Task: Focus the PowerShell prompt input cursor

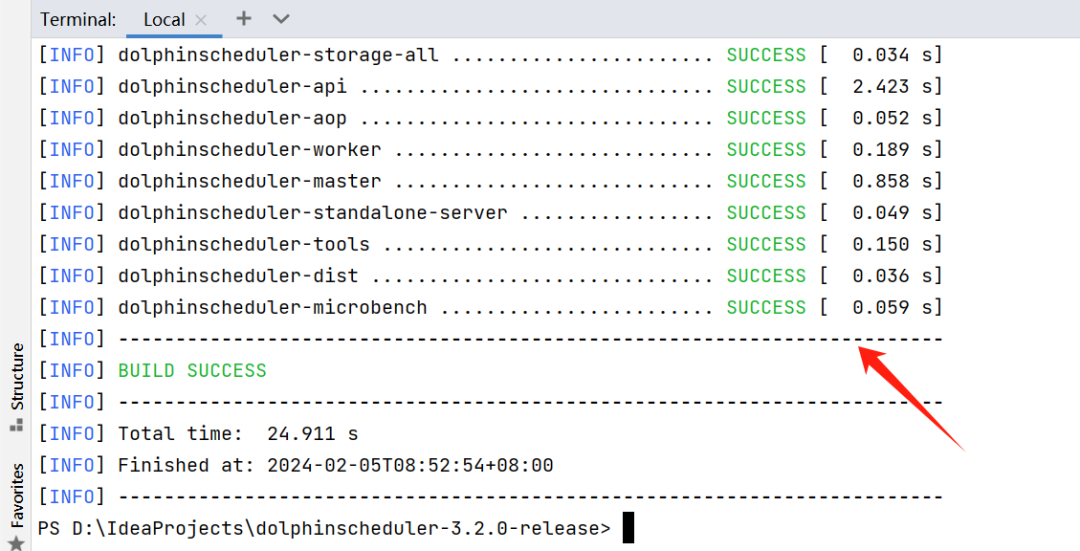Action: point(628,528)
